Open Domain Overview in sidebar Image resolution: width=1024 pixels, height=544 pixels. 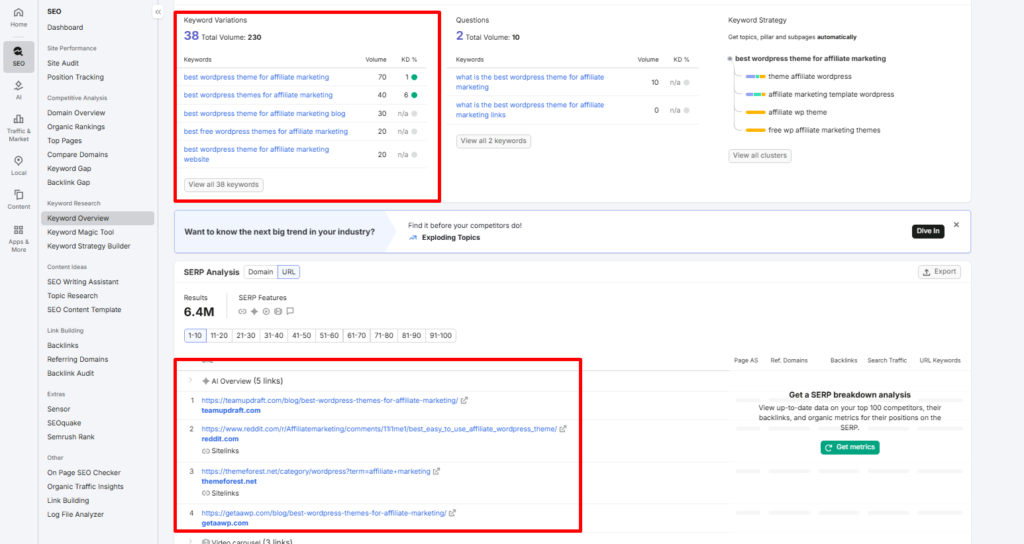click(76, 113)
